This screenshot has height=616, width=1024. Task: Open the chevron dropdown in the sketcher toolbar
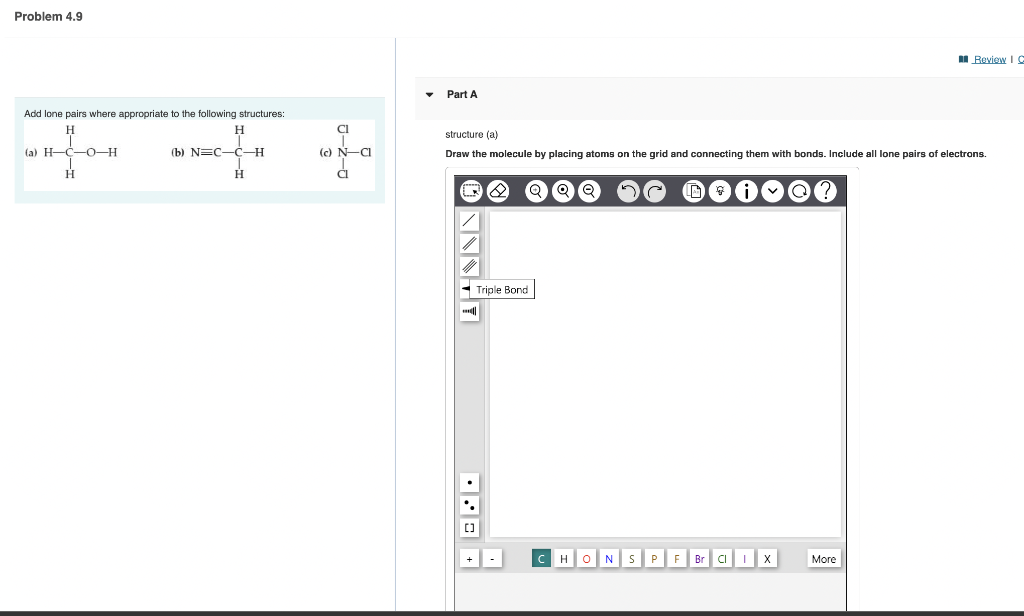[772, 190]
